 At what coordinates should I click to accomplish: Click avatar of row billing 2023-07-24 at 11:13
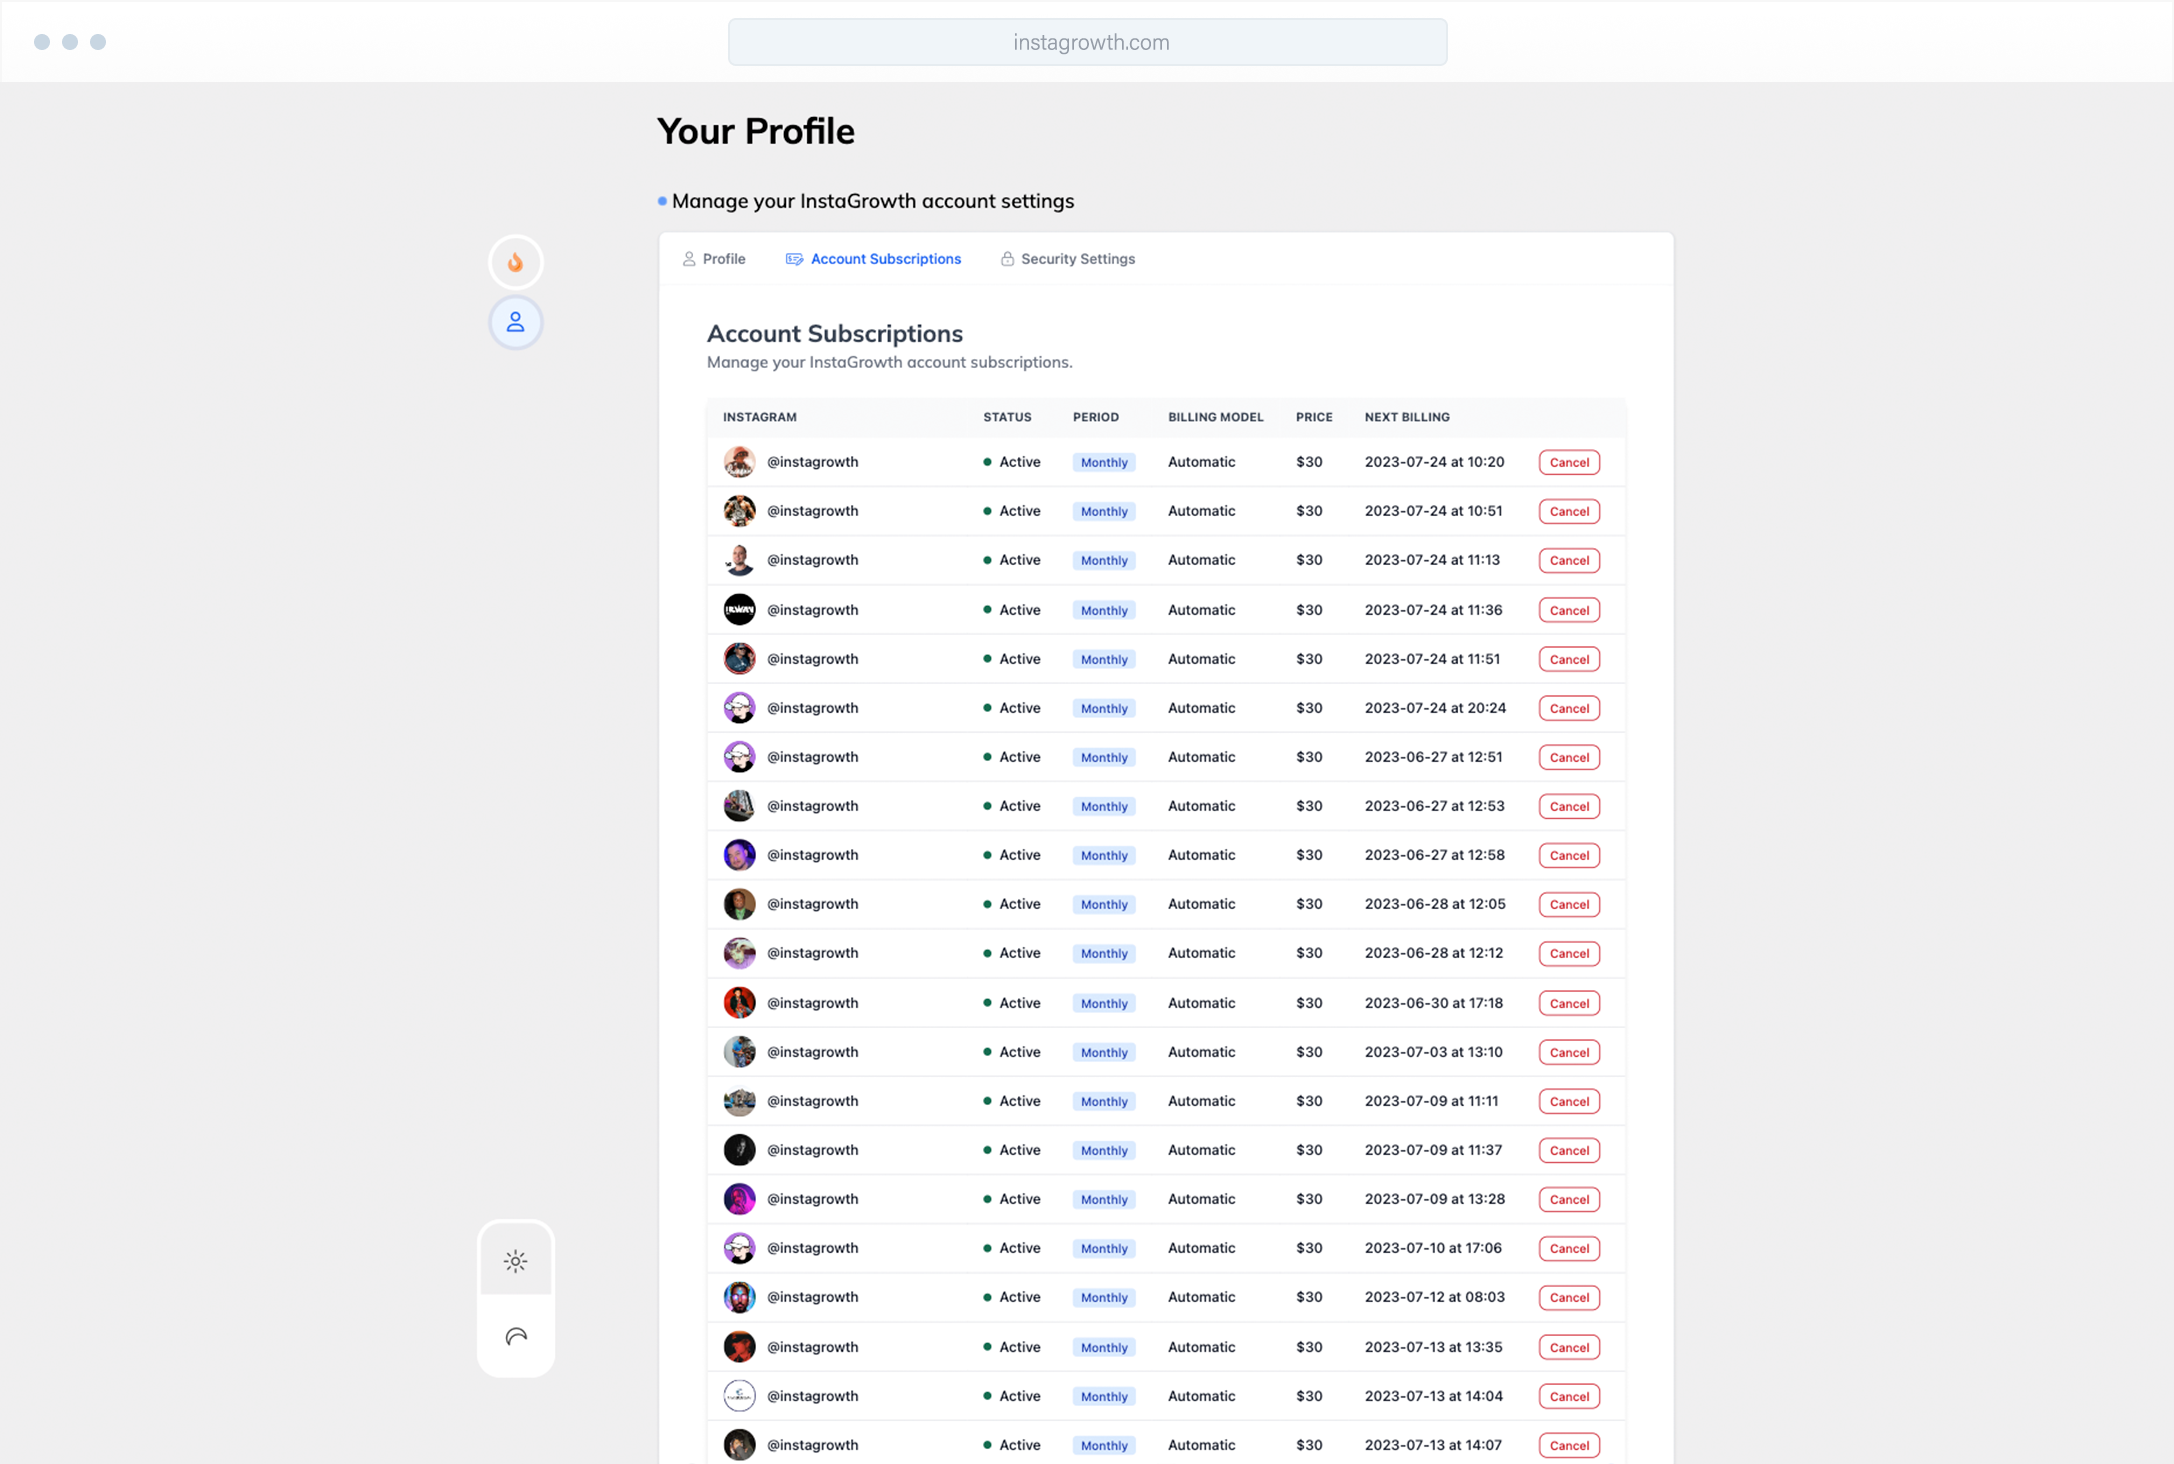coord(739,560)
